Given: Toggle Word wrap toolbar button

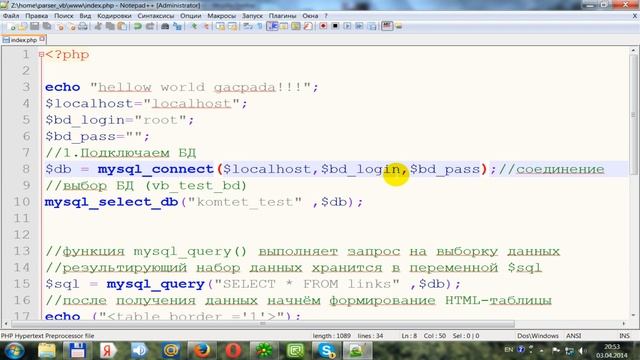Looking at the screenshot, I should 247,27.
